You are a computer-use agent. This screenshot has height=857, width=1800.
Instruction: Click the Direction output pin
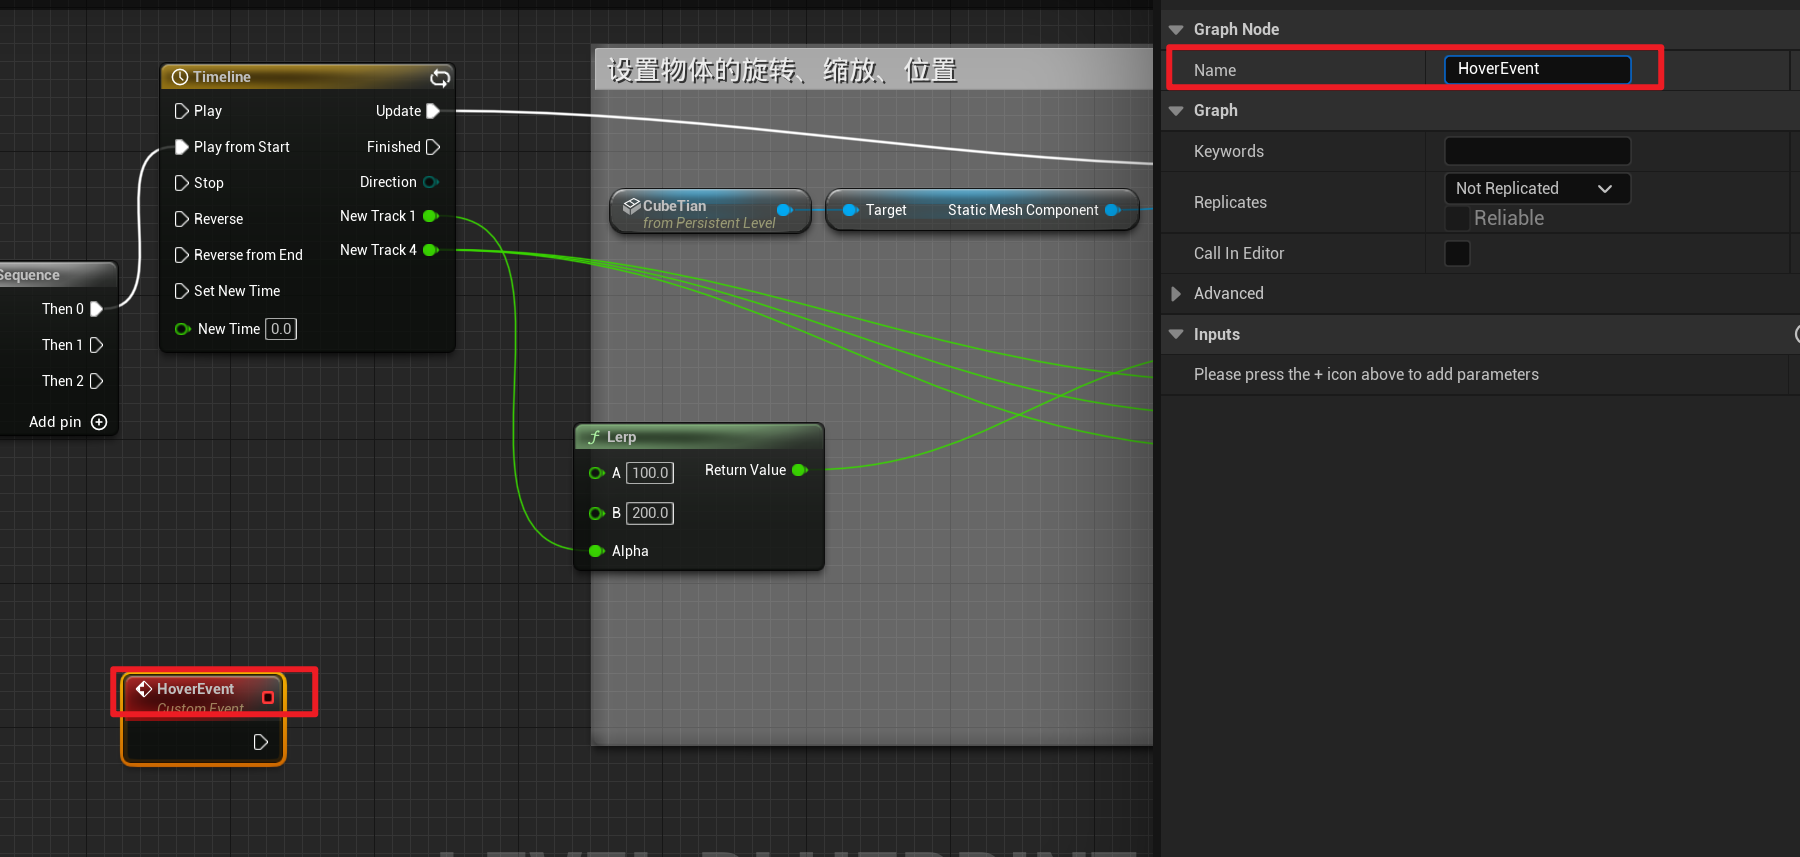(x=431, y=182)
